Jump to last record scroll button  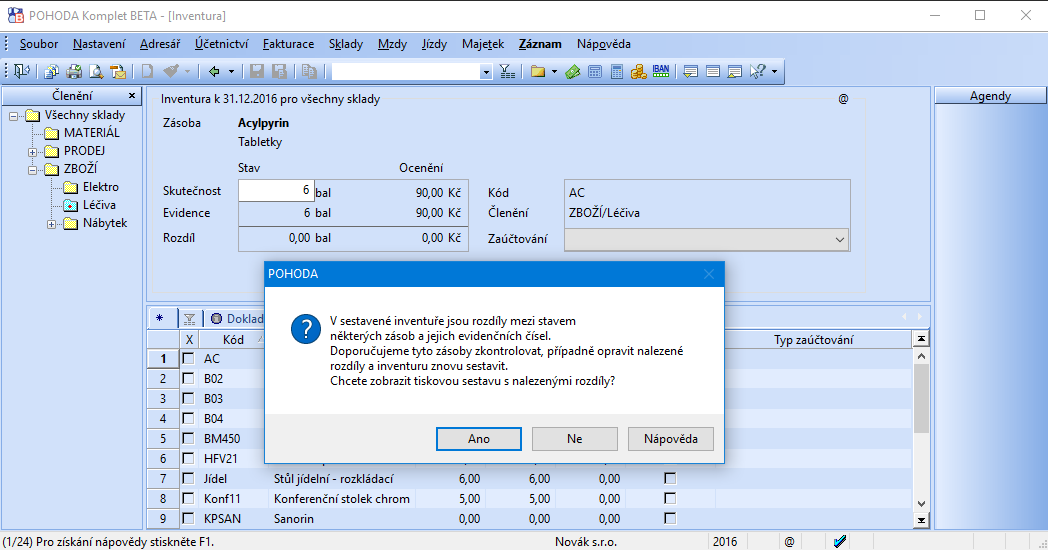(921, 520)
